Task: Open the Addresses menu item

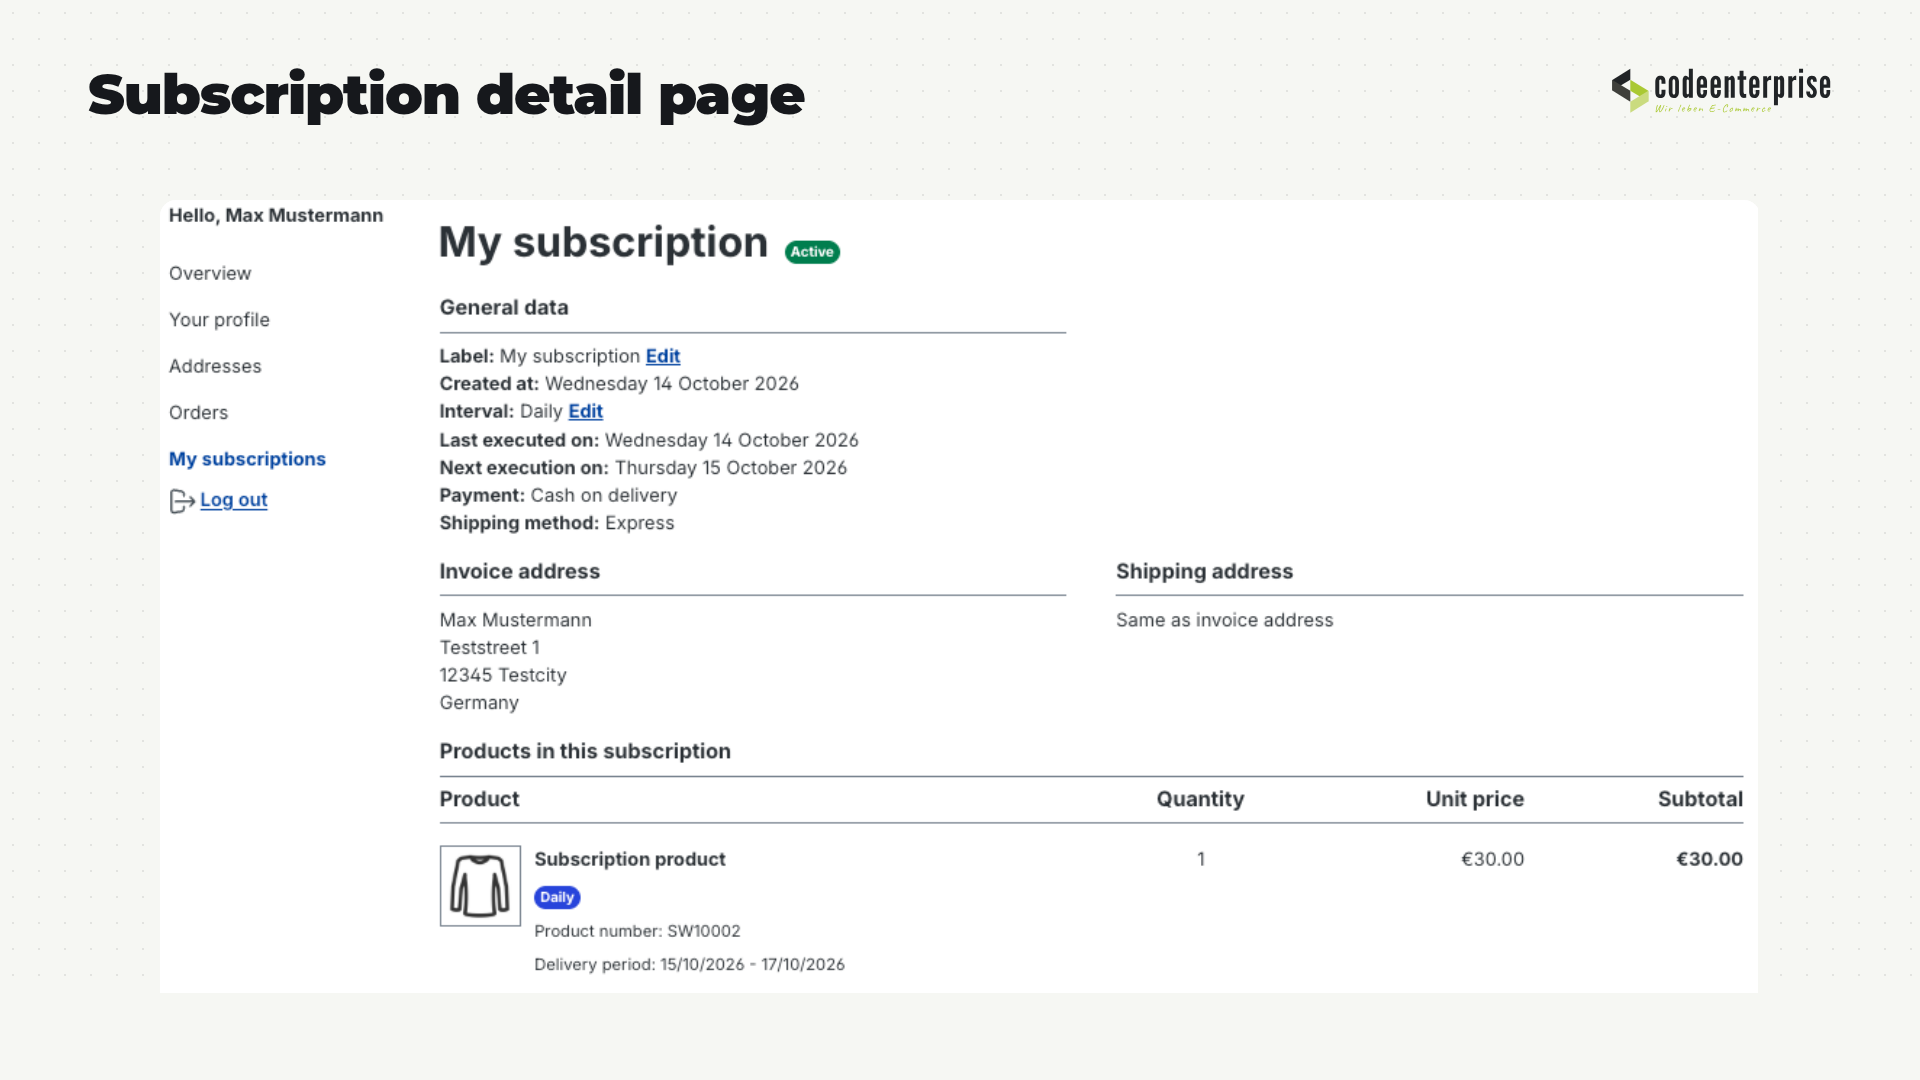Action: [215, 366]
